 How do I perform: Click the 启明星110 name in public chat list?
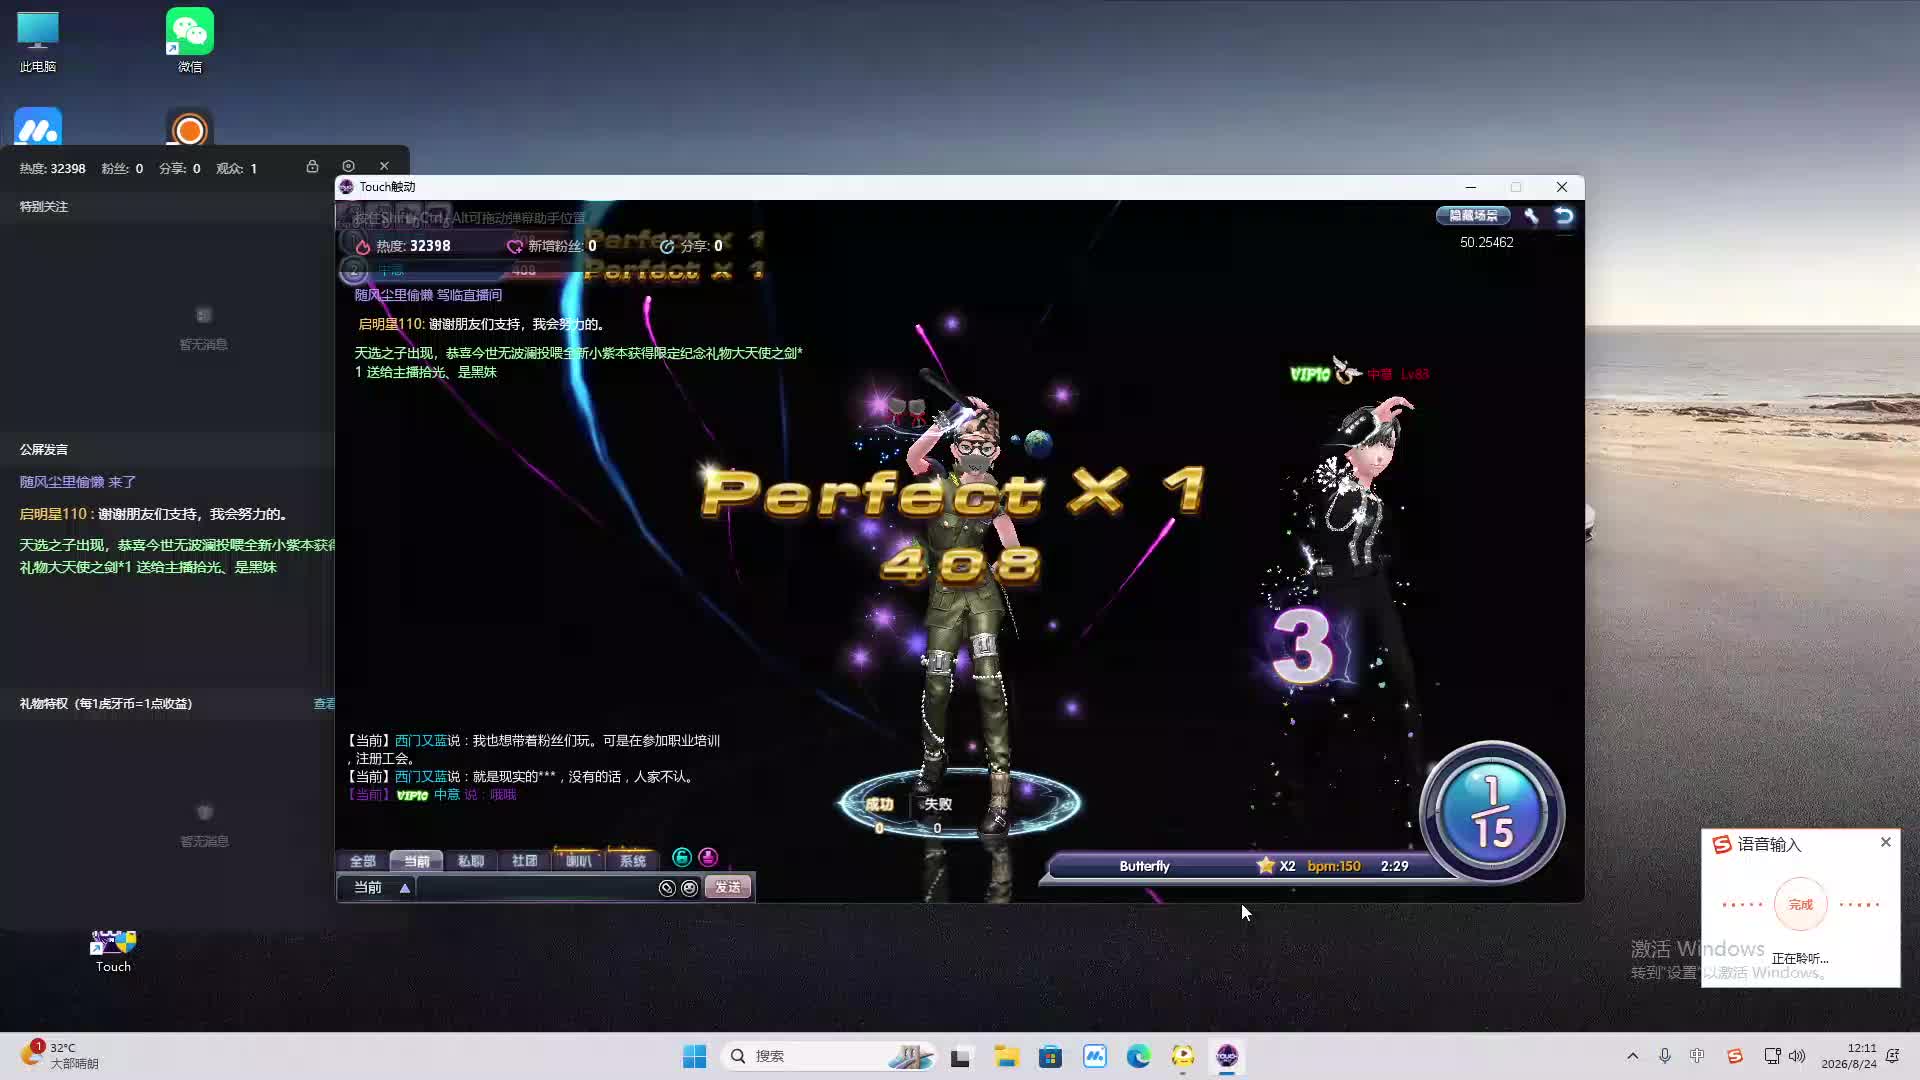[54, 514]
